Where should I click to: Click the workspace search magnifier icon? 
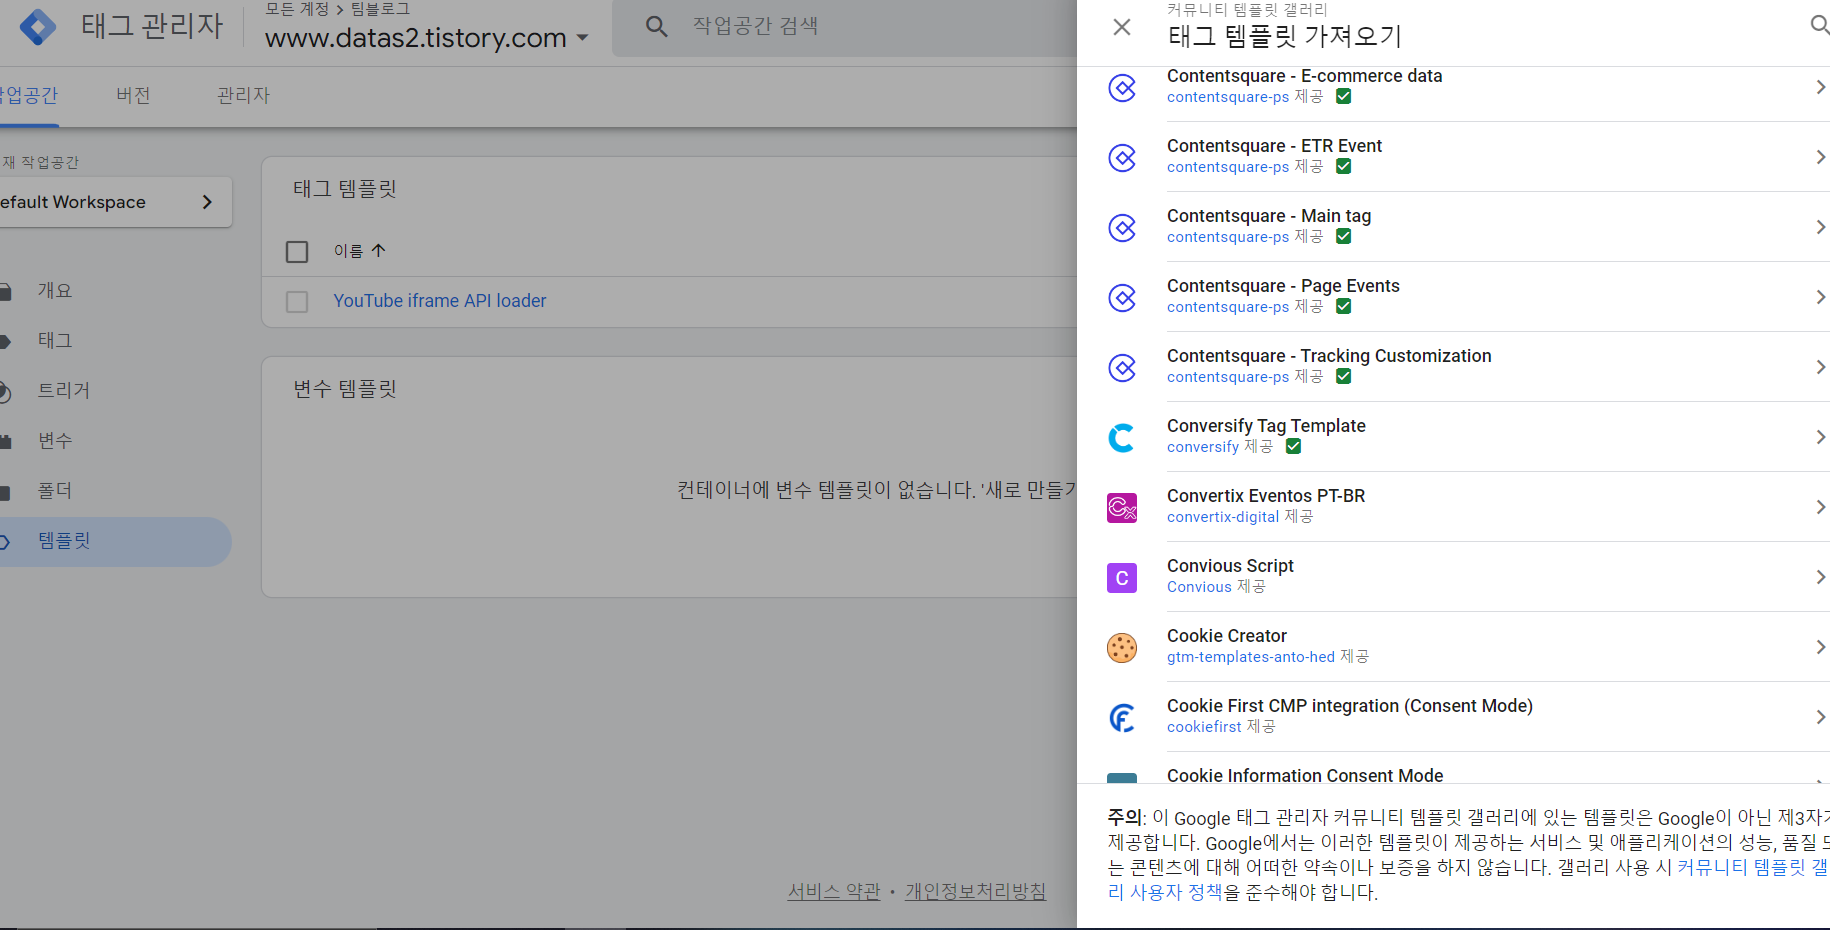coord(656,27)
